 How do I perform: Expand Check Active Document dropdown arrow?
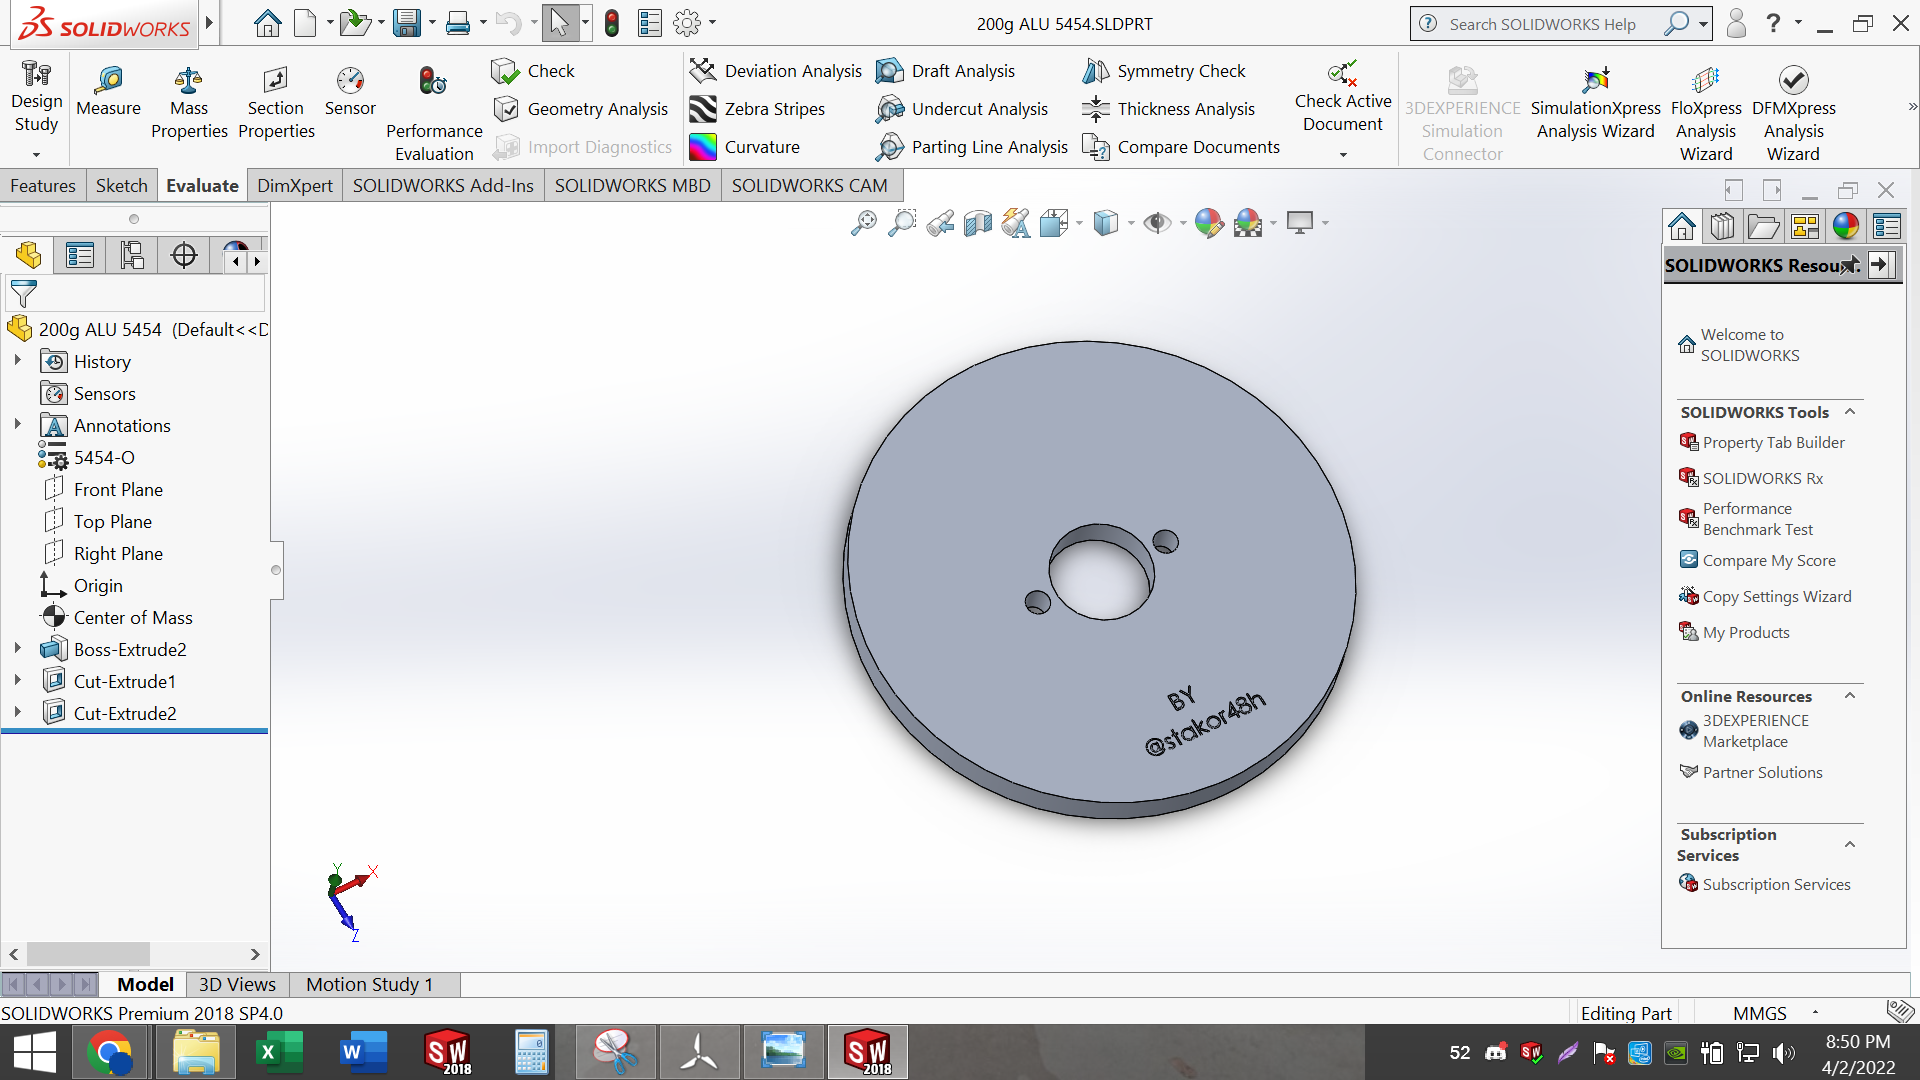point(1343,155)
